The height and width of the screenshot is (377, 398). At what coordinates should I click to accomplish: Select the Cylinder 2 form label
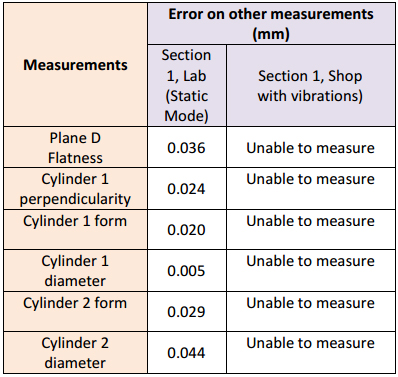75,311
